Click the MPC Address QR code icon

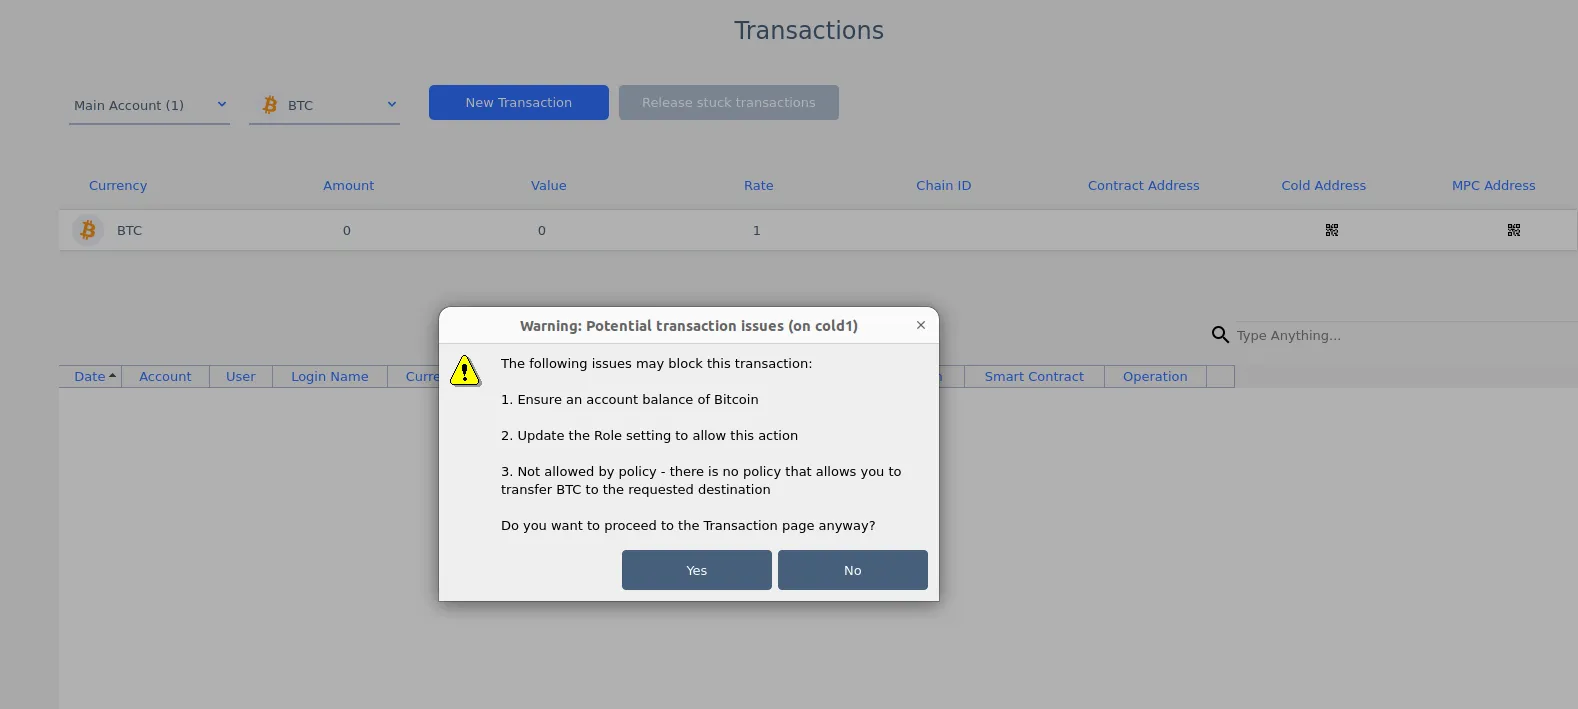(x=1513, y=230)
